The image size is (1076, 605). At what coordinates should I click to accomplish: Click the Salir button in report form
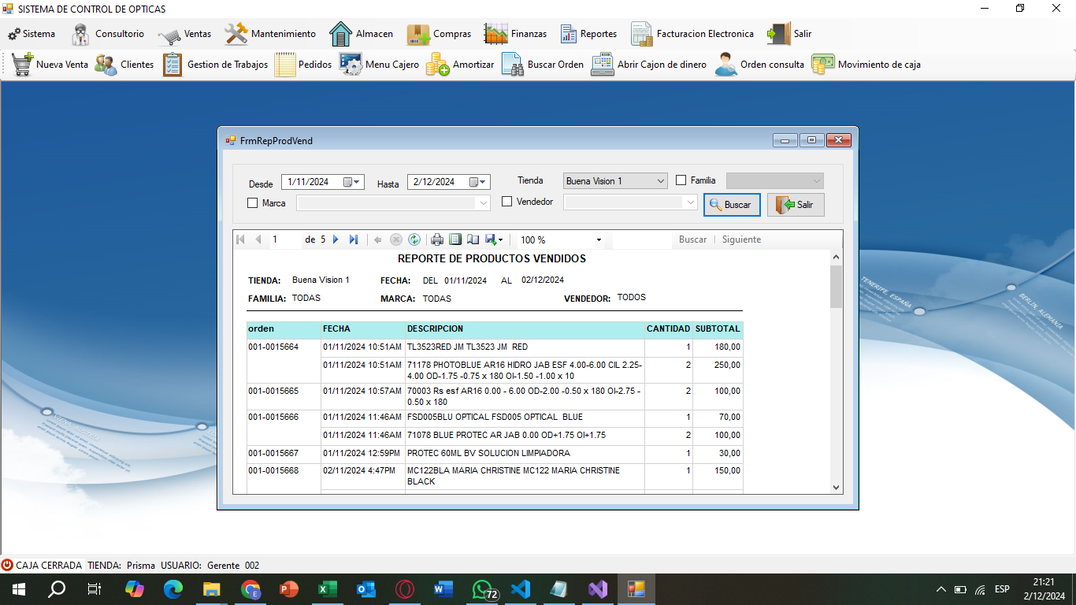pyautogui.click(x=795, y=204)
